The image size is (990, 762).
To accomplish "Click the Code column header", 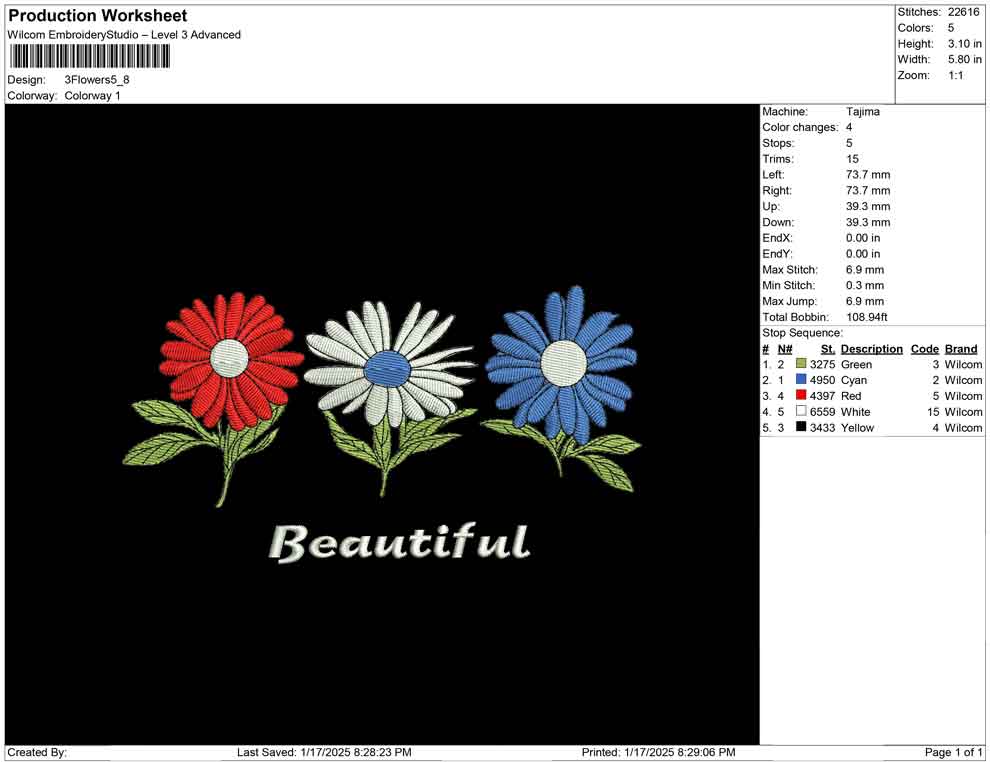I will (x=924, y=349).
